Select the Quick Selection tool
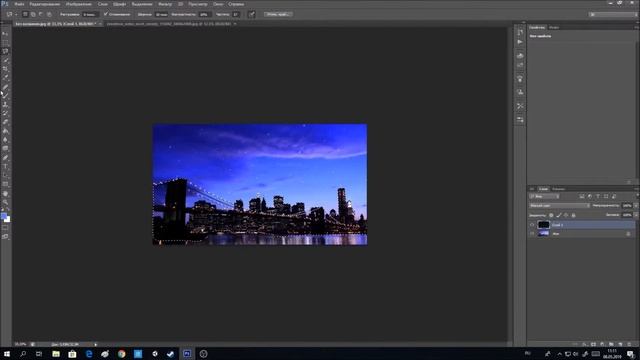 pos(5,60)
